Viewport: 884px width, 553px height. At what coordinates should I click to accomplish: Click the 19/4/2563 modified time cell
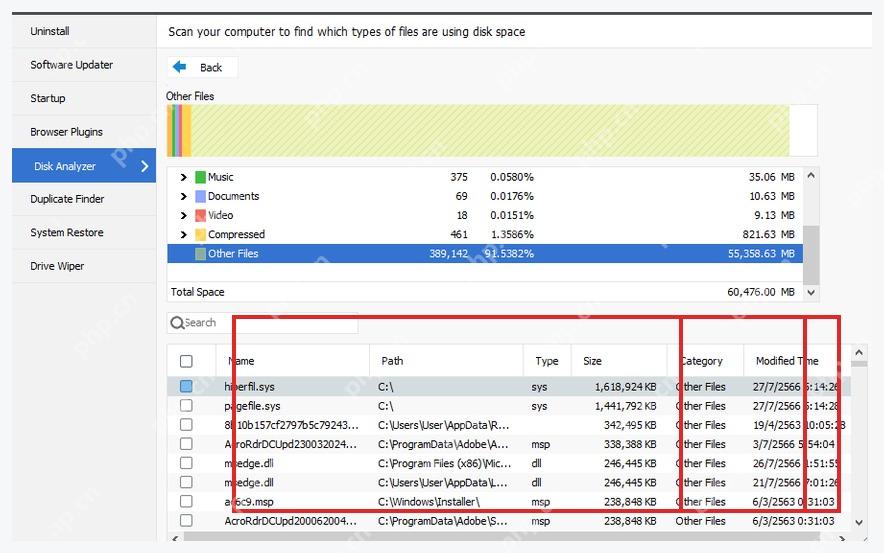799,425
